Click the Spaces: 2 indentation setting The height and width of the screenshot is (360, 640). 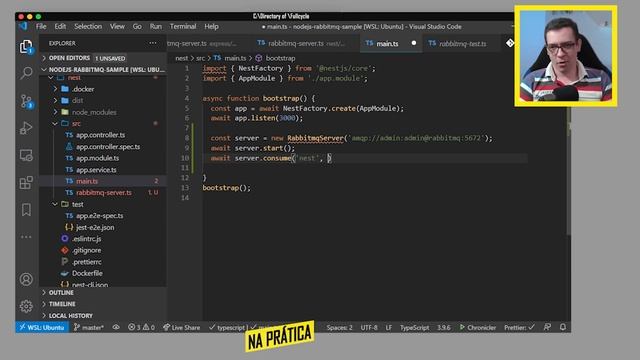pyautogui.click(x=339, y=327)
